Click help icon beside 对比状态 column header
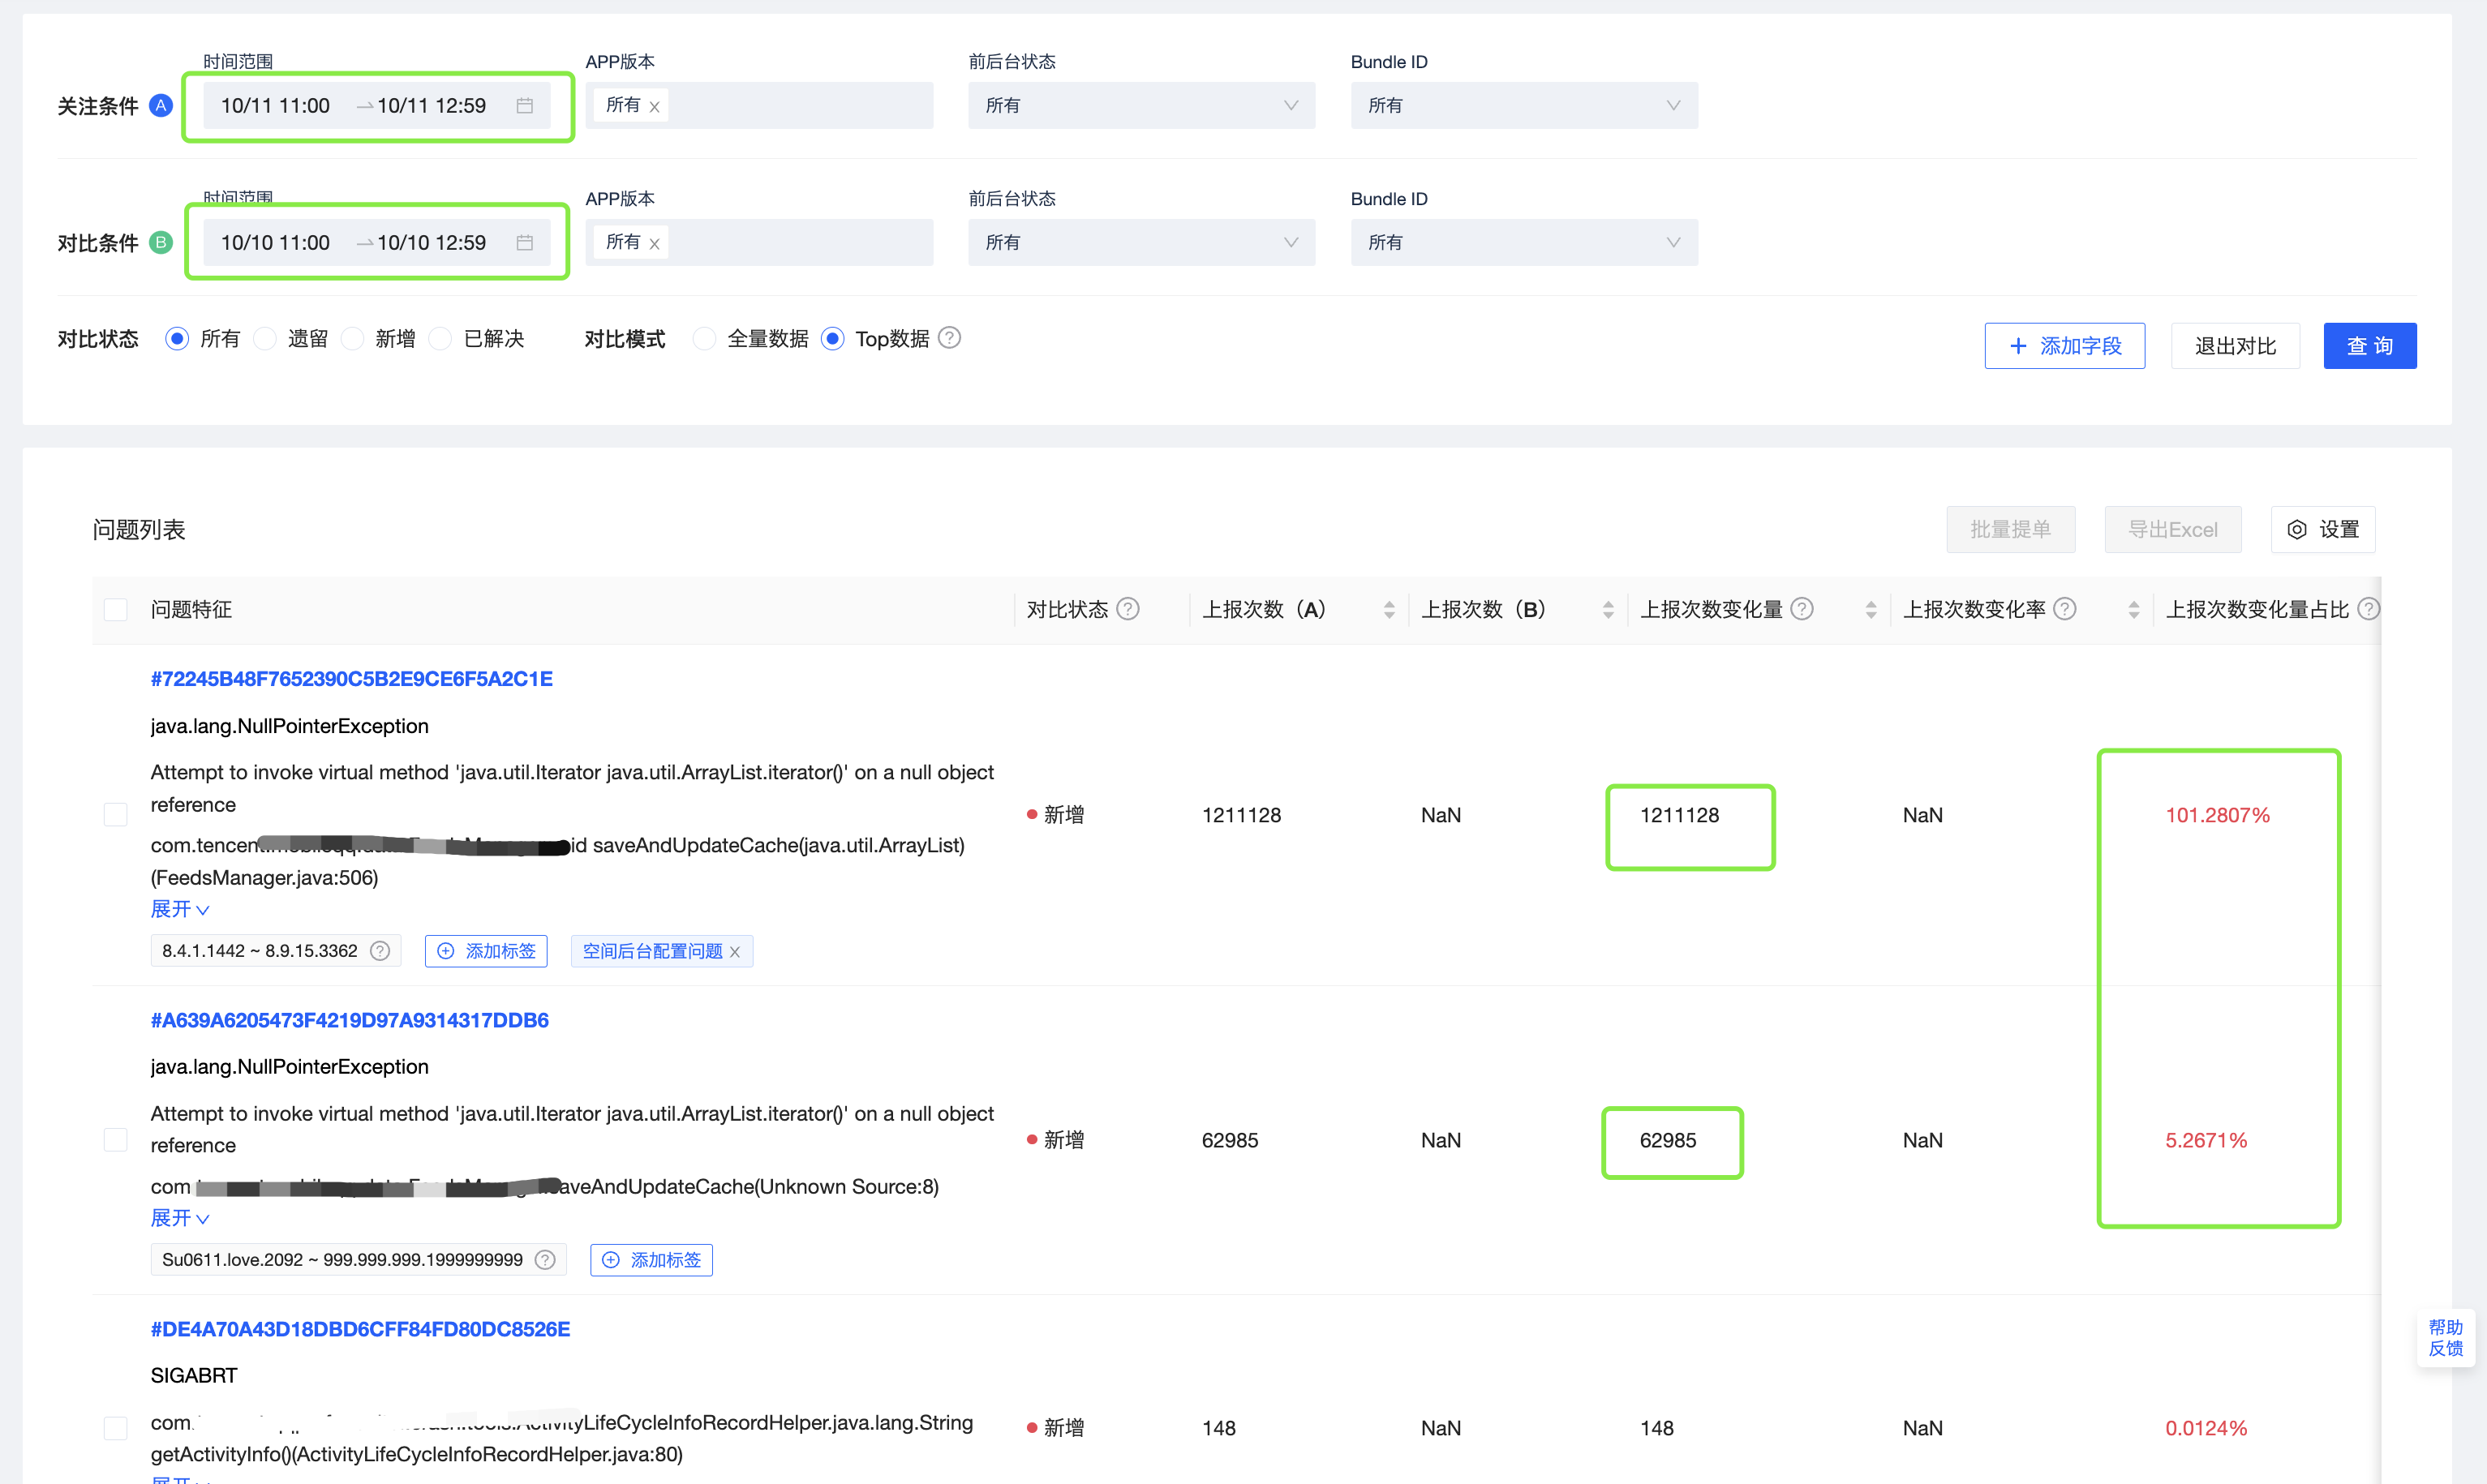The width and height of the screenshot is (2487, 1484). tap(1128, 609)
